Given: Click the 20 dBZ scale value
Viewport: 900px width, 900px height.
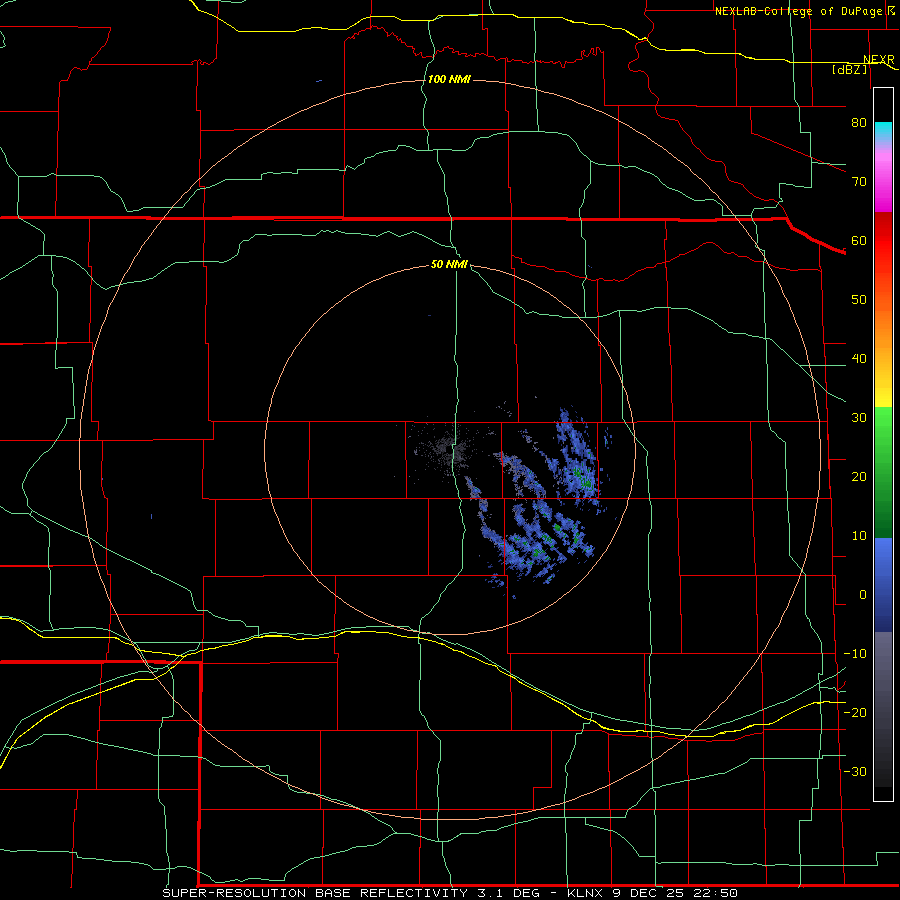Looking at the screenshot, I should 859,476.
